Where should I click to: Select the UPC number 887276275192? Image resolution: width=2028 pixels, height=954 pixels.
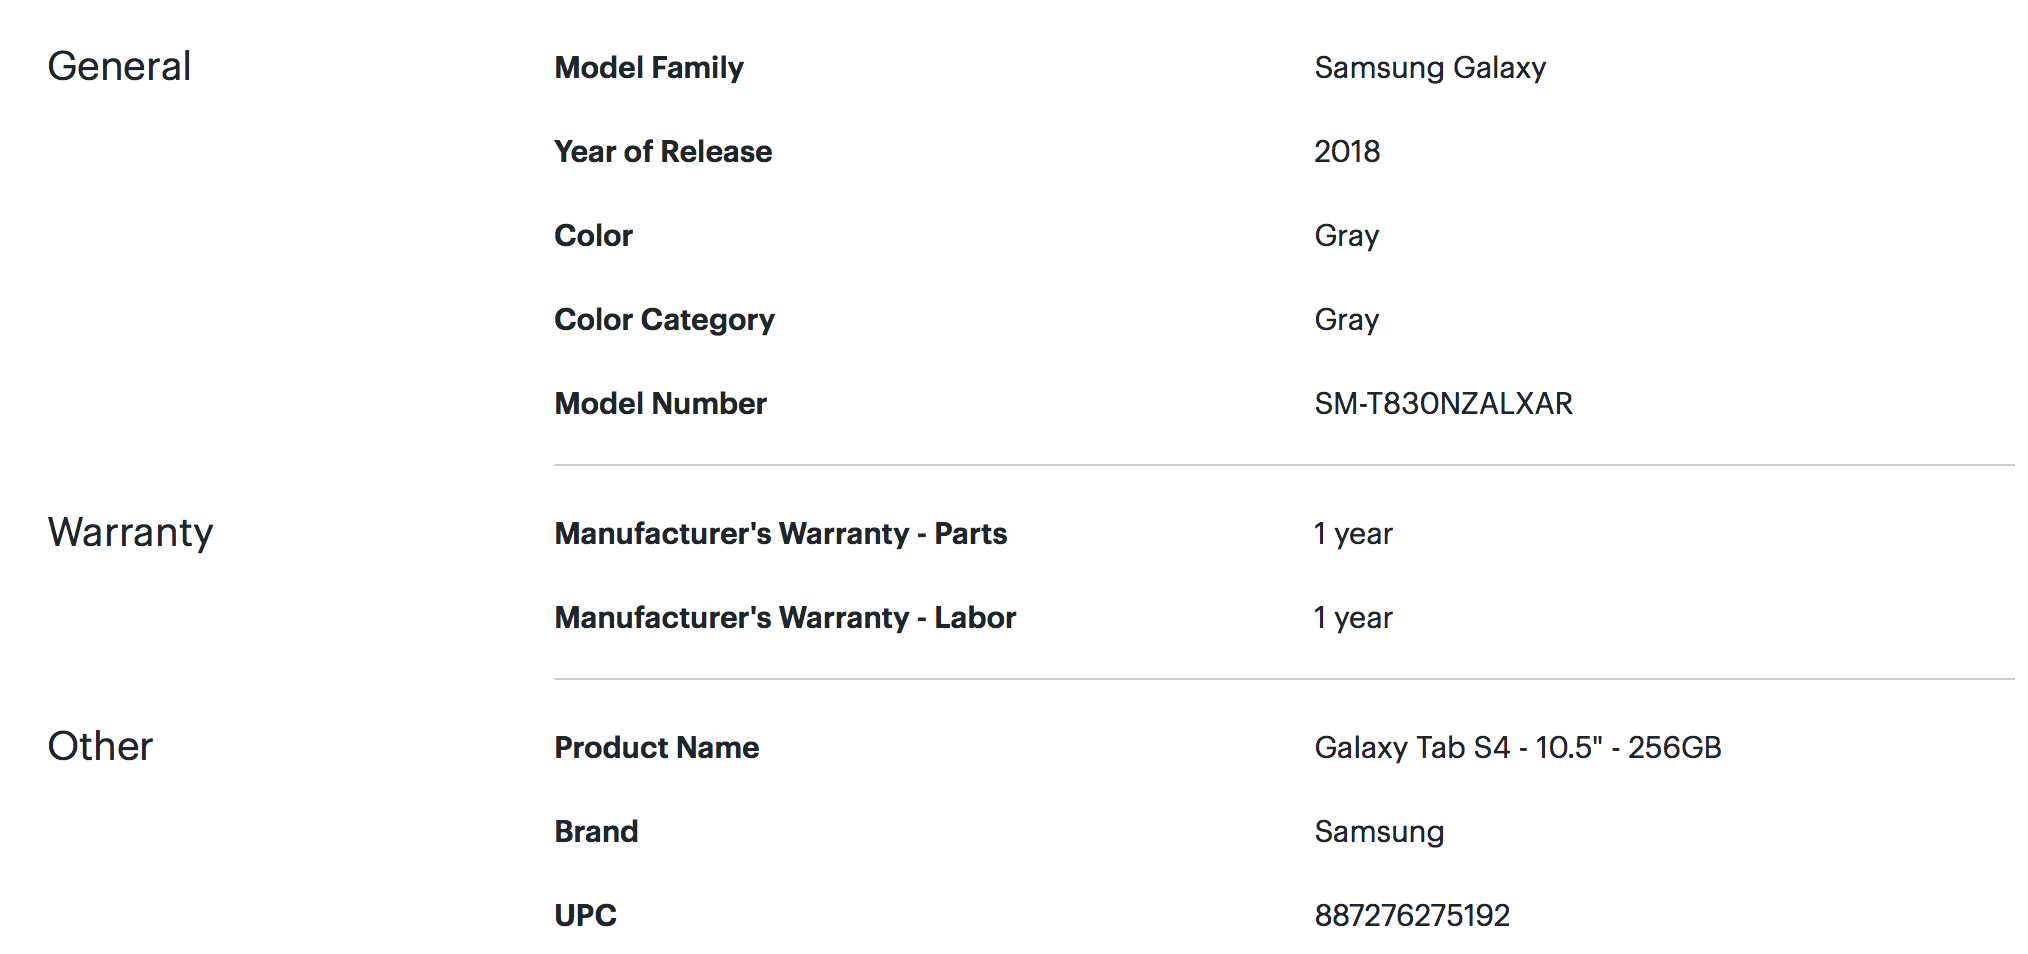pos(1411,916)
